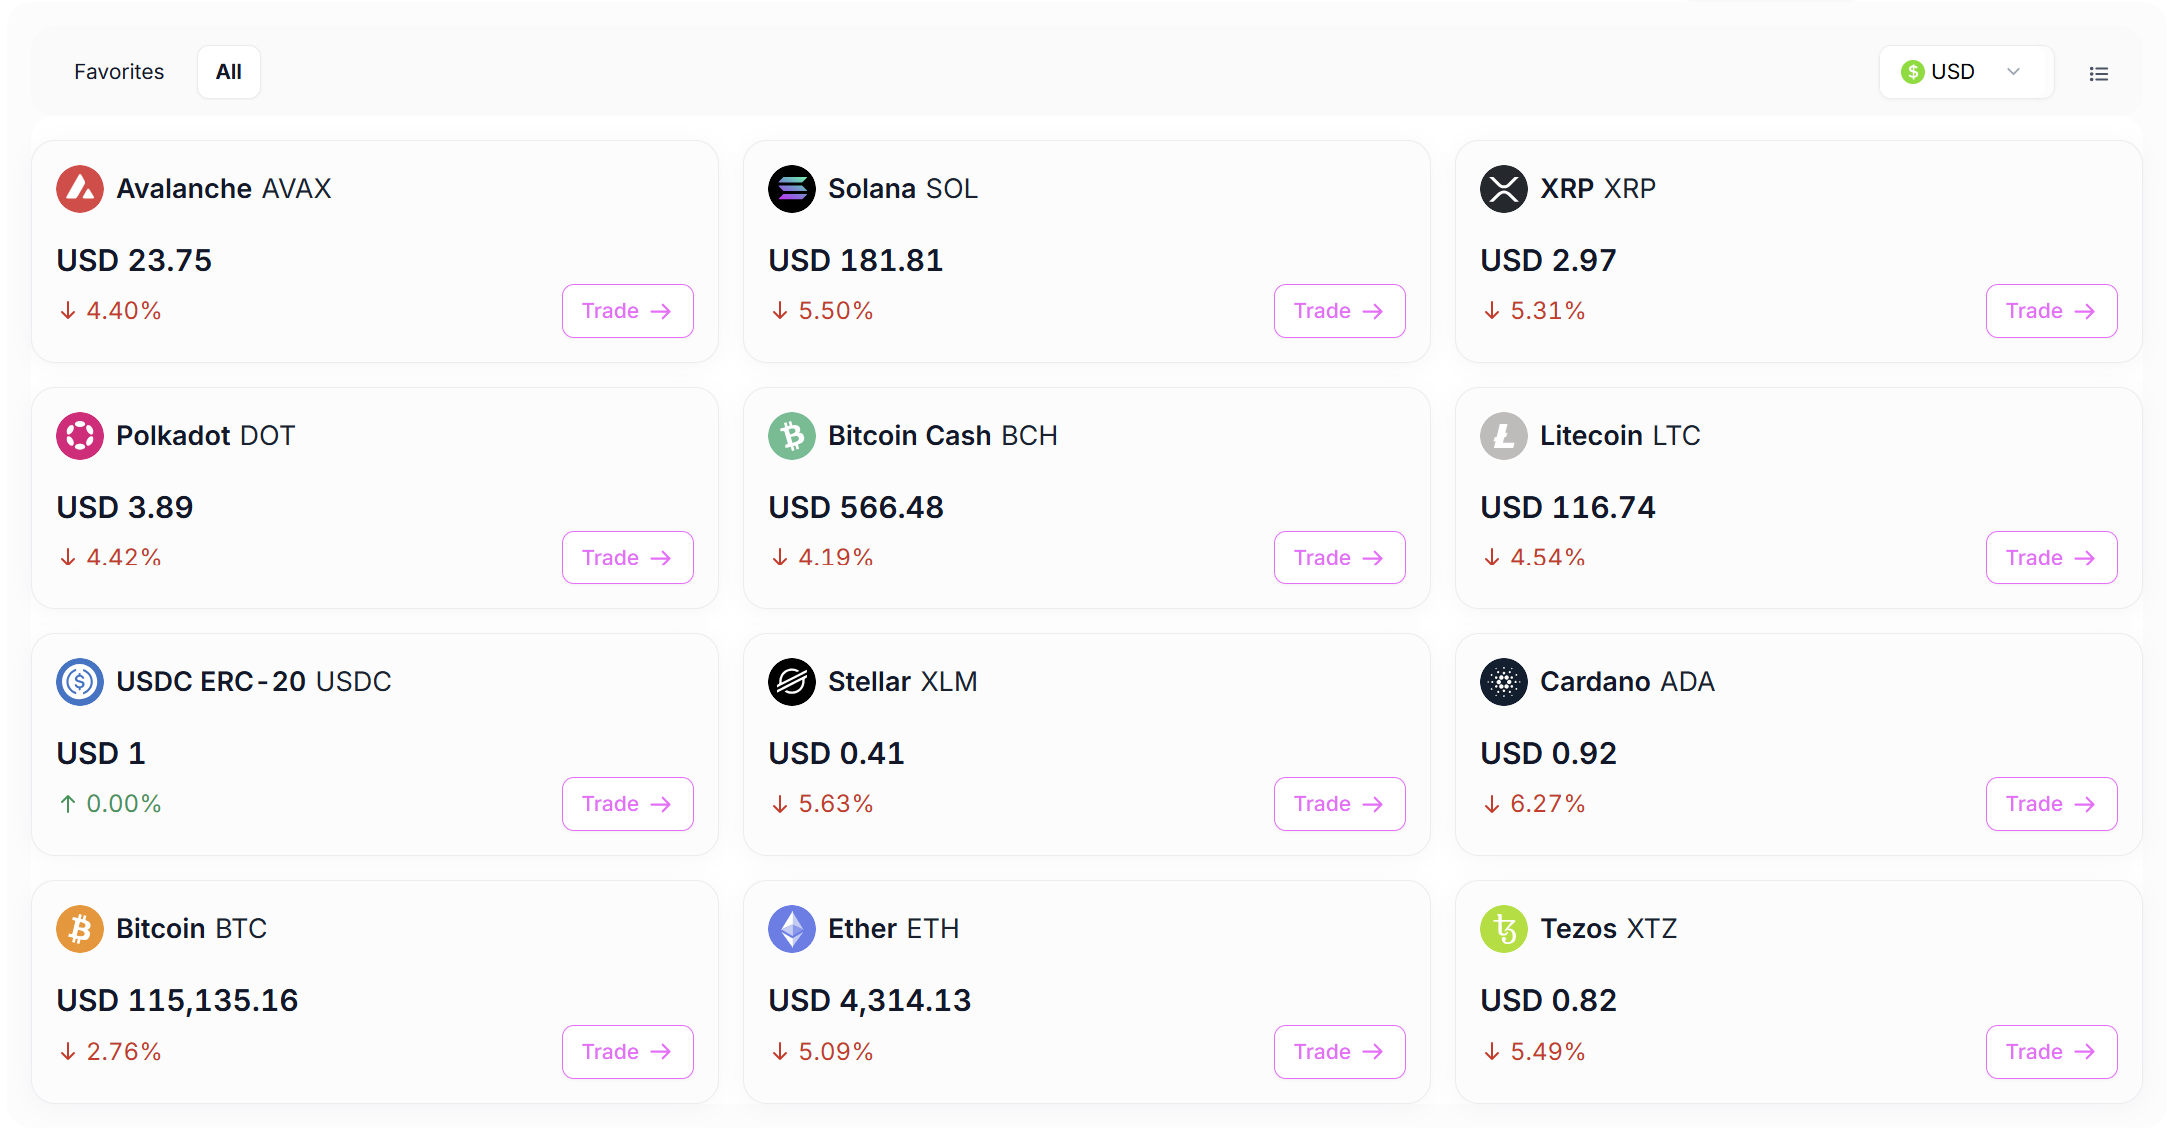Click the Stellar XLM logo

pyautogui.click(x=792, y=682)
